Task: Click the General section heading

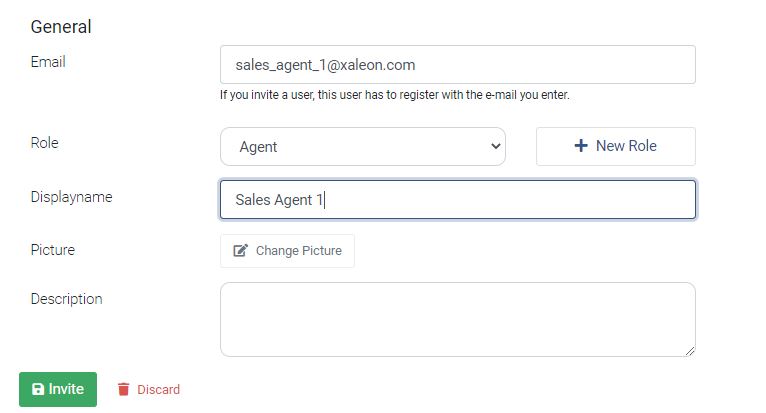Action: [61, 26]
